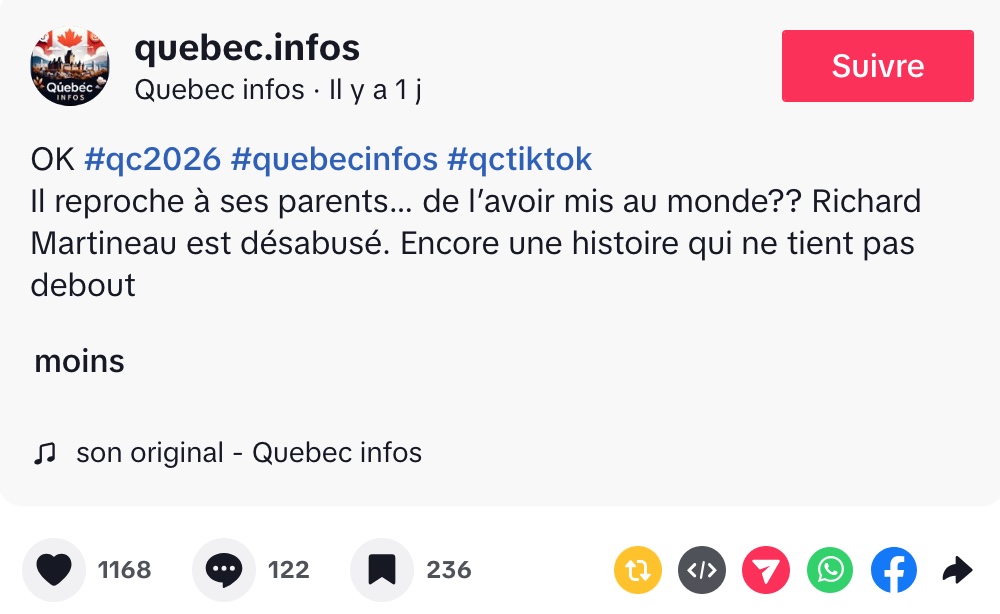Open comments via the speech bubble icon
Image resolution: width=1000 pixels, height=614 pixels.
click(224, 570)
